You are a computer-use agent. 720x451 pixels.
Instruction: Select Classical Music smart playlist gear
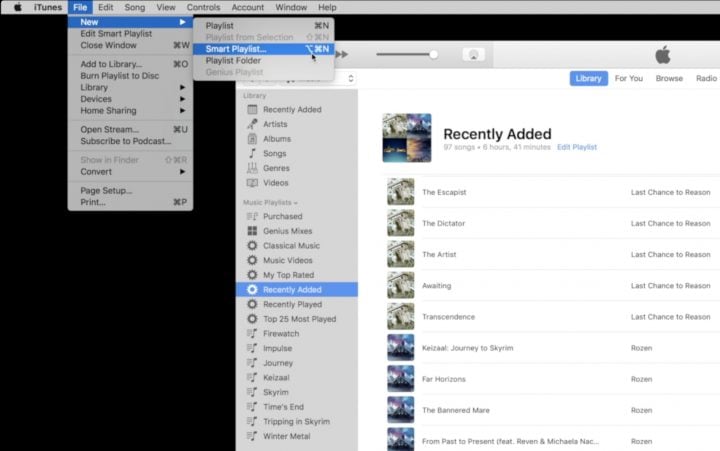click(252, 246)
